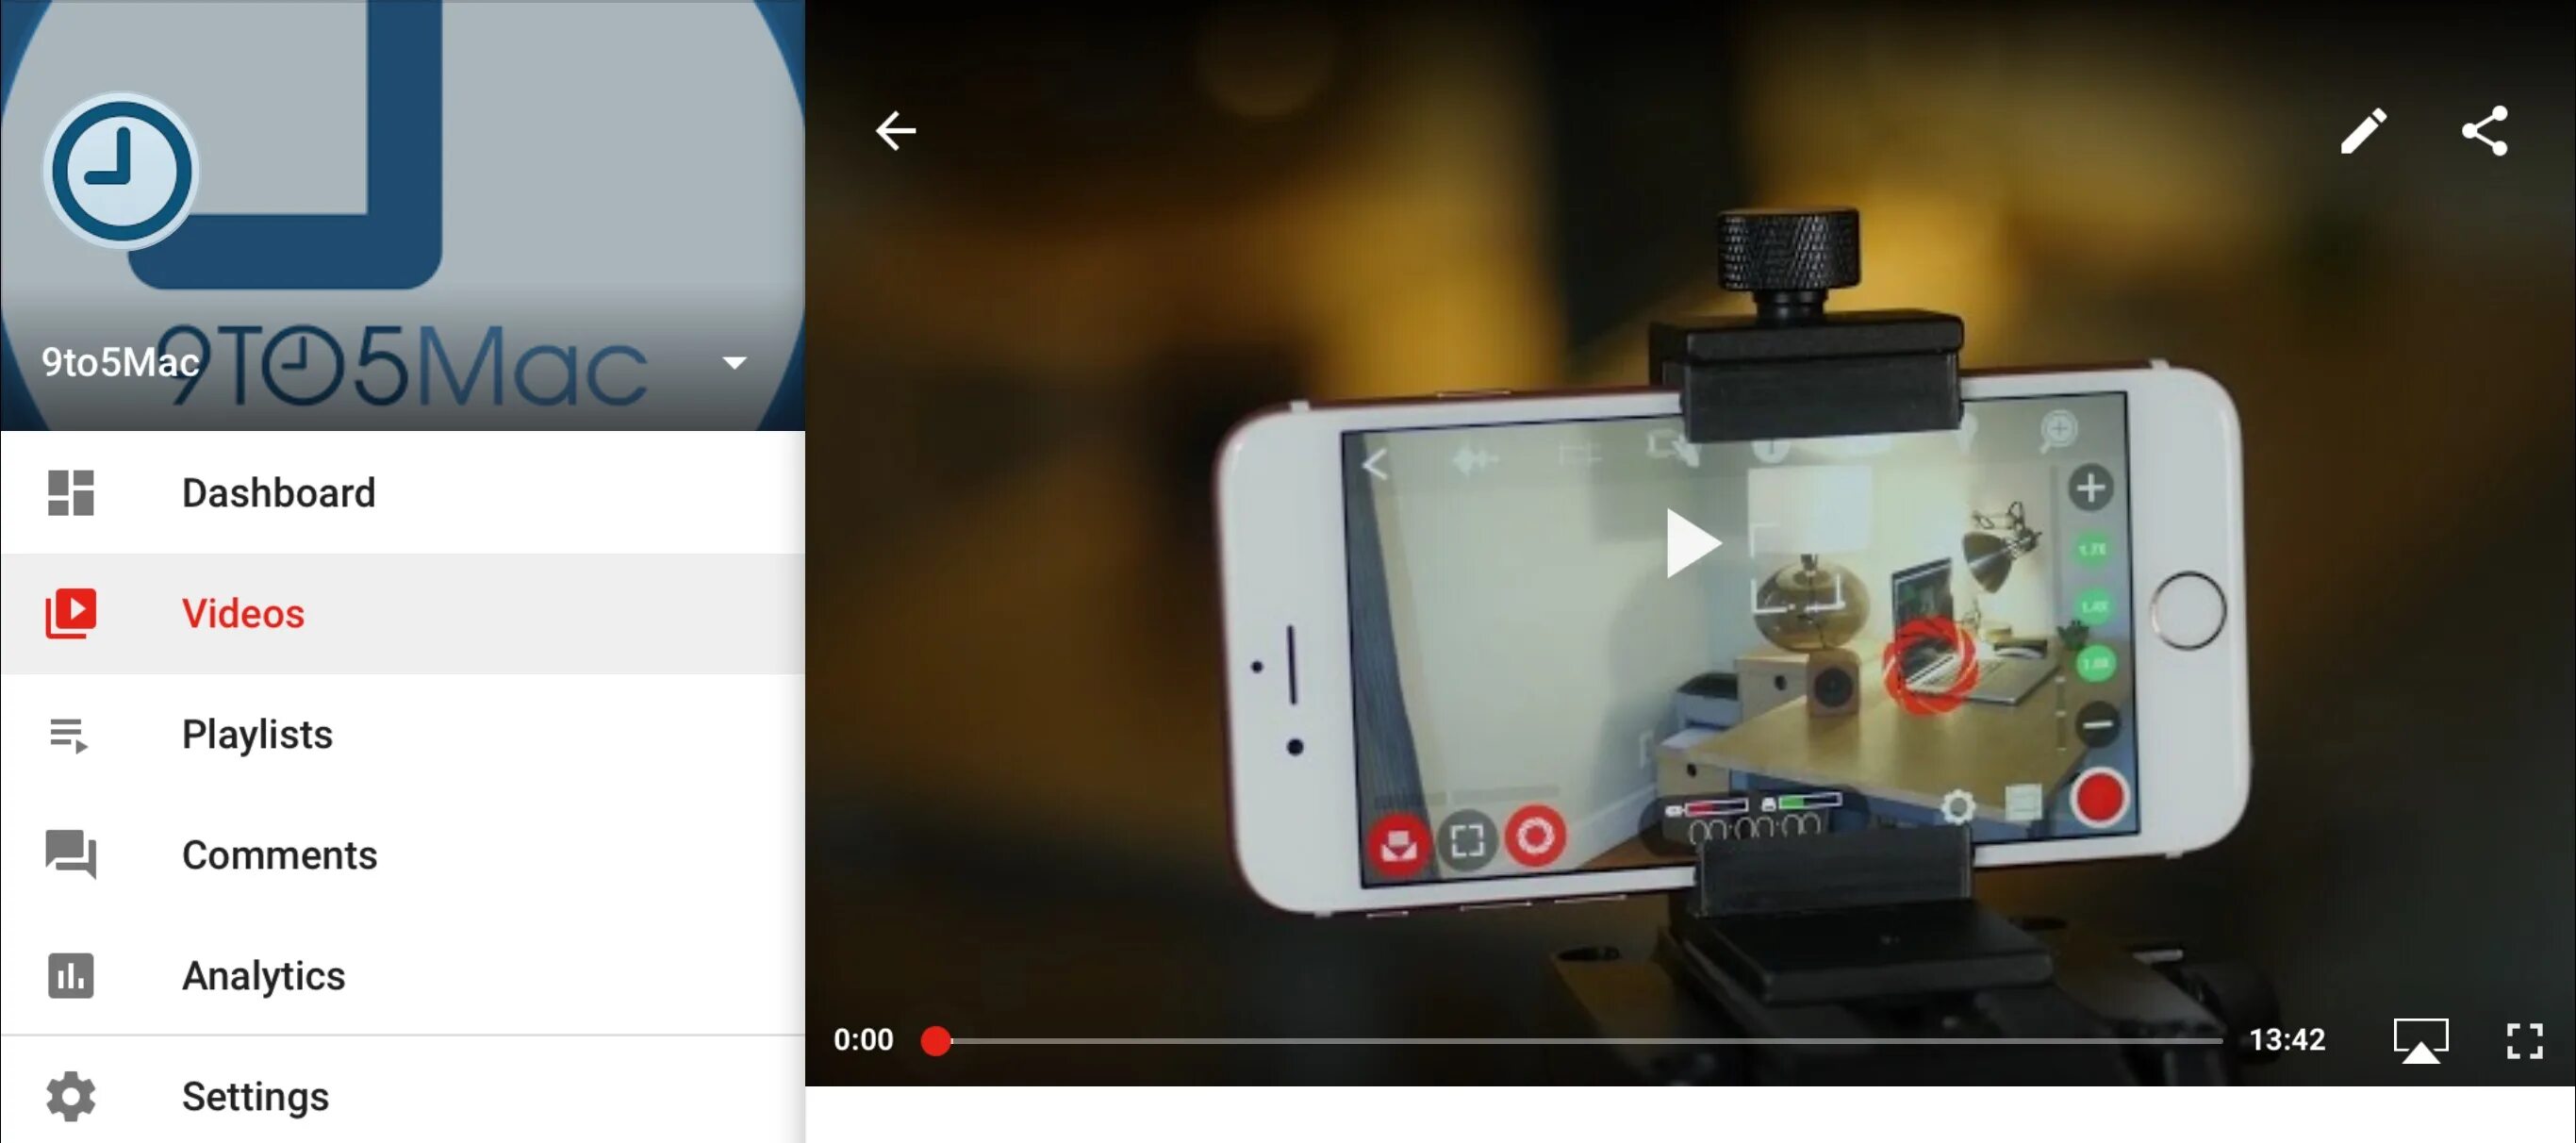Click the Comments icon in sidebar
The height and width of the screenshot is (1143, 2576).
pyautogui.click(x=73, y=855)
